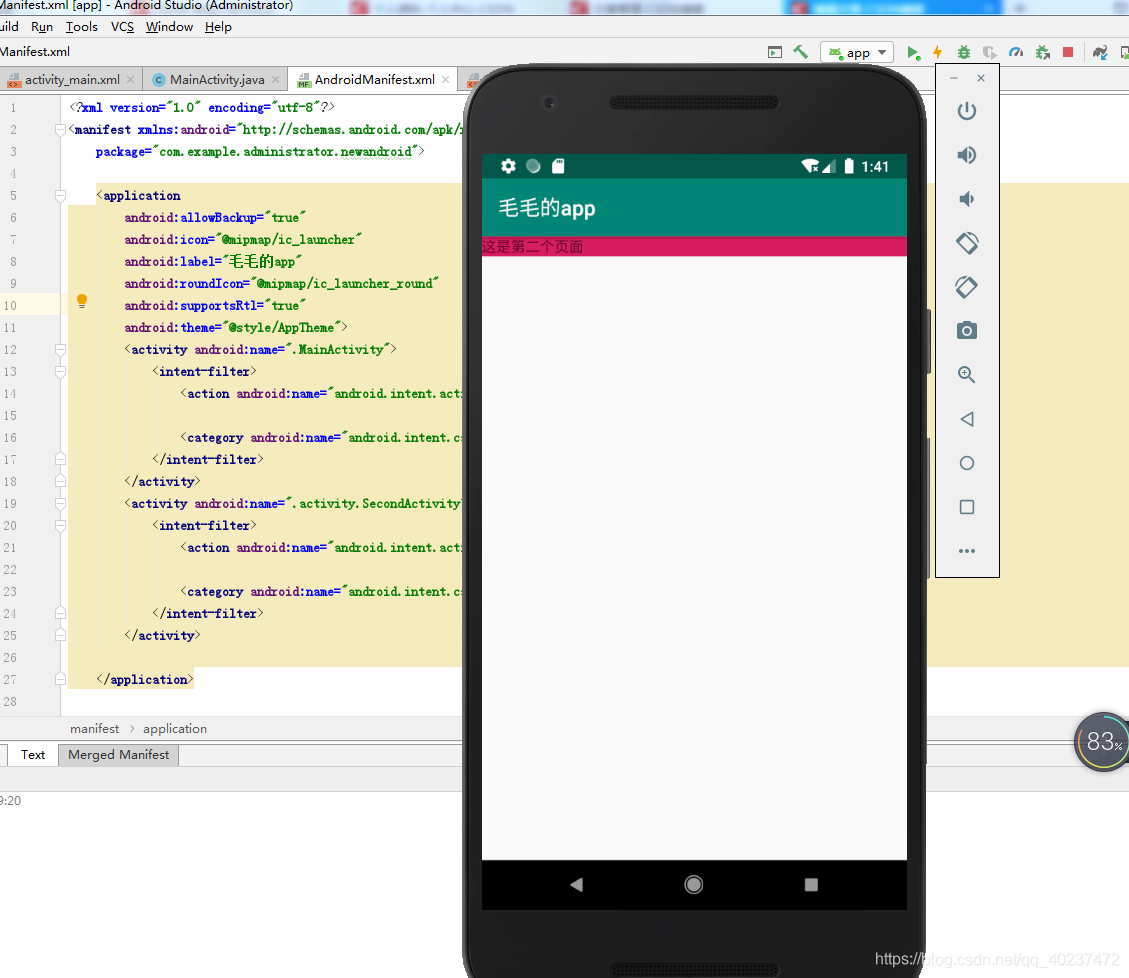Screen dimensions: 1129x978
Task: Click fold end marker on line 27
Action: [60, 679]
